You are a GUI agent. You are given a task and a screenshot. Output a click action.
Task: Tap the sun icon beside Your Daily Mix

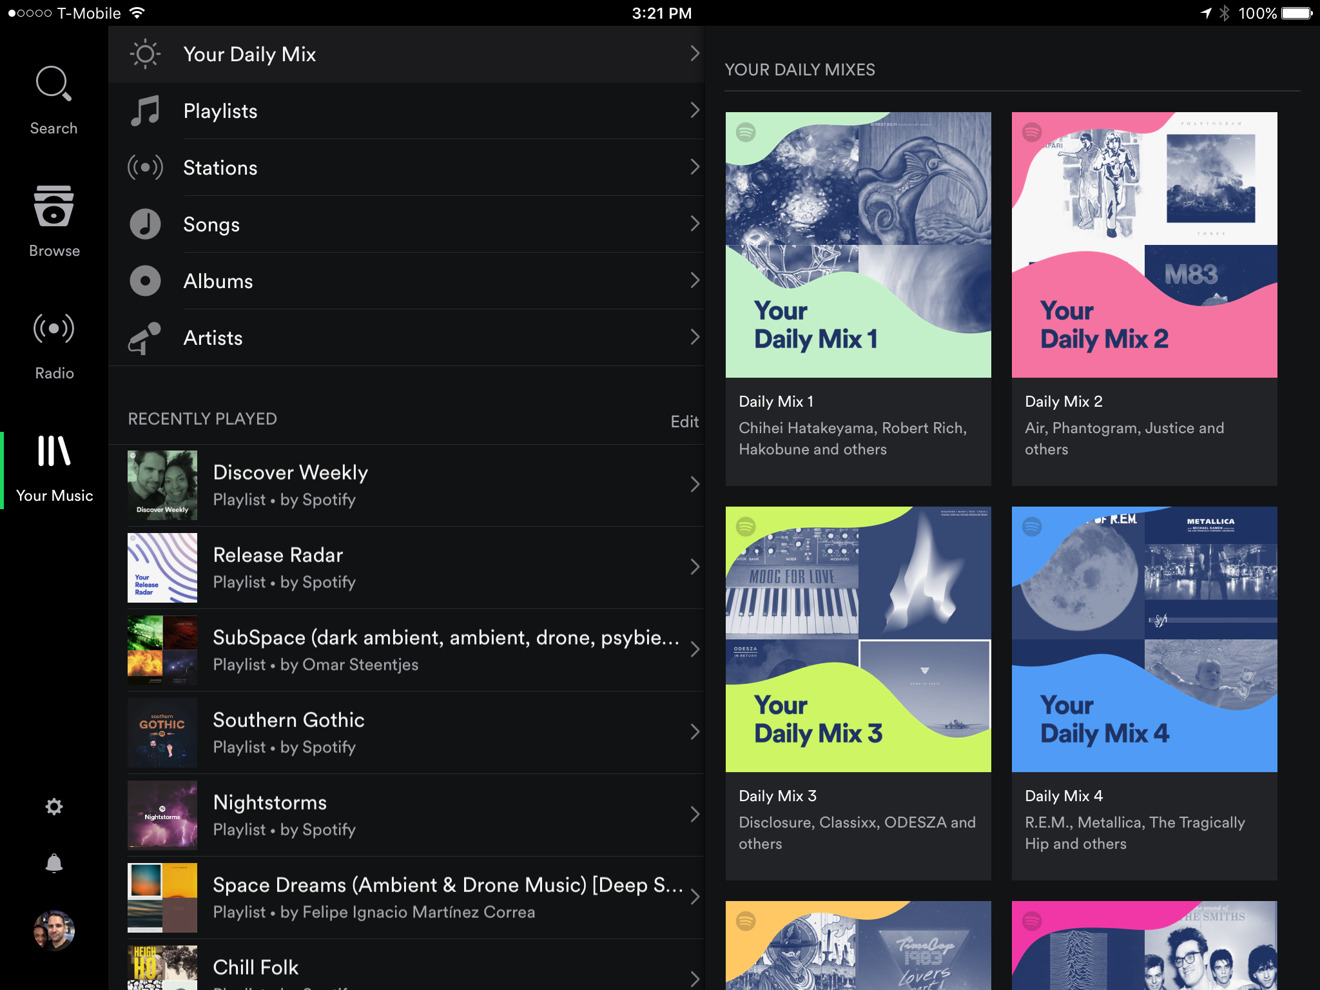click(145, 54)
